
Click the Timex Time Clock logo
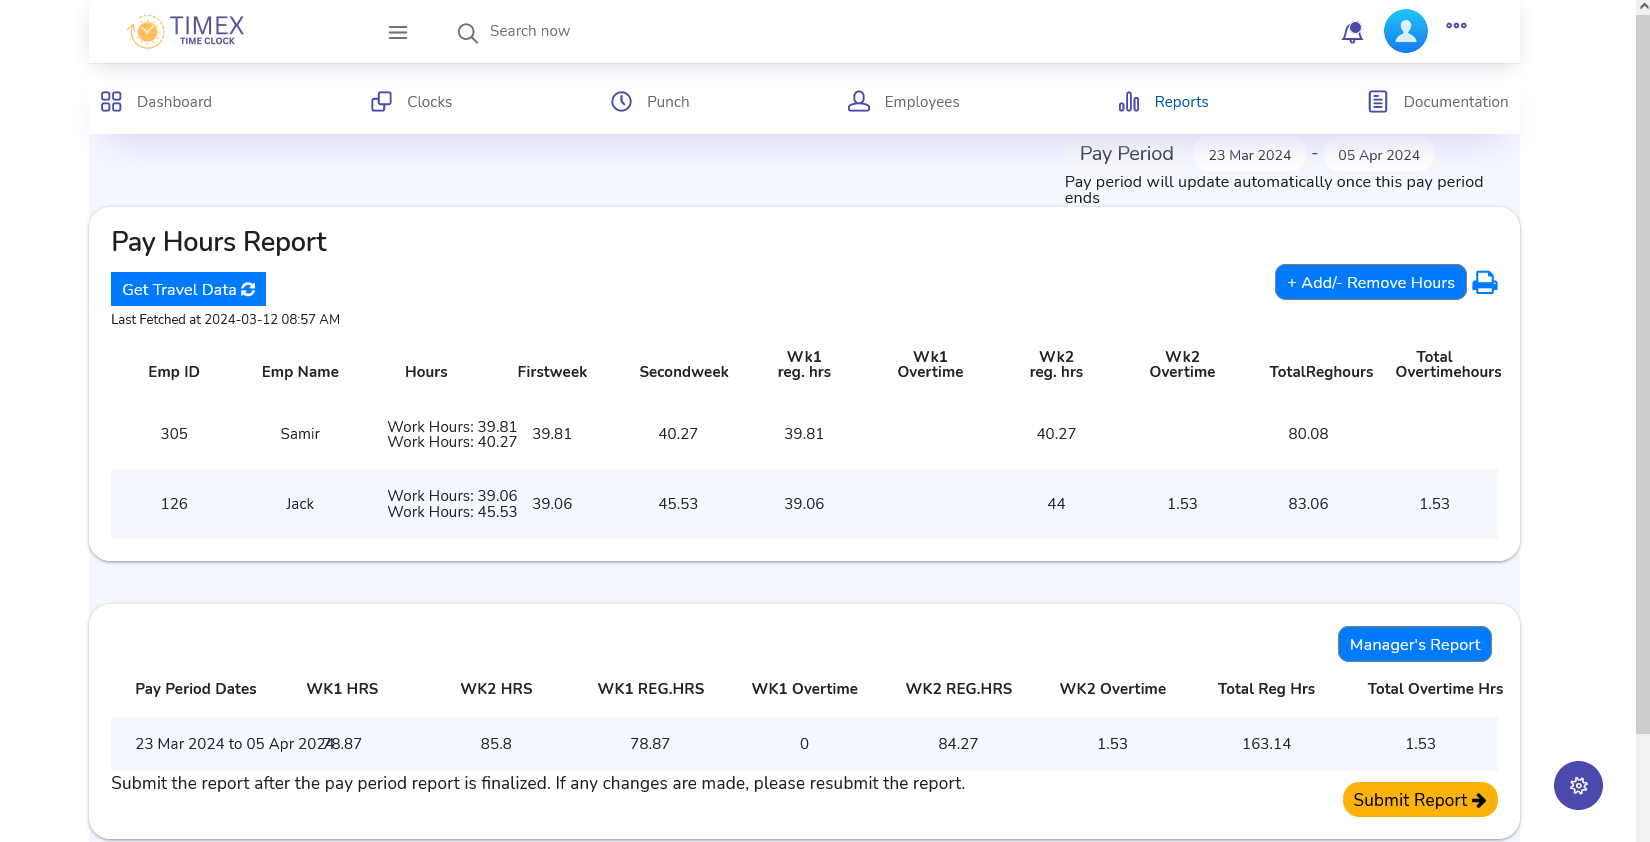click(x=186, y=31)
